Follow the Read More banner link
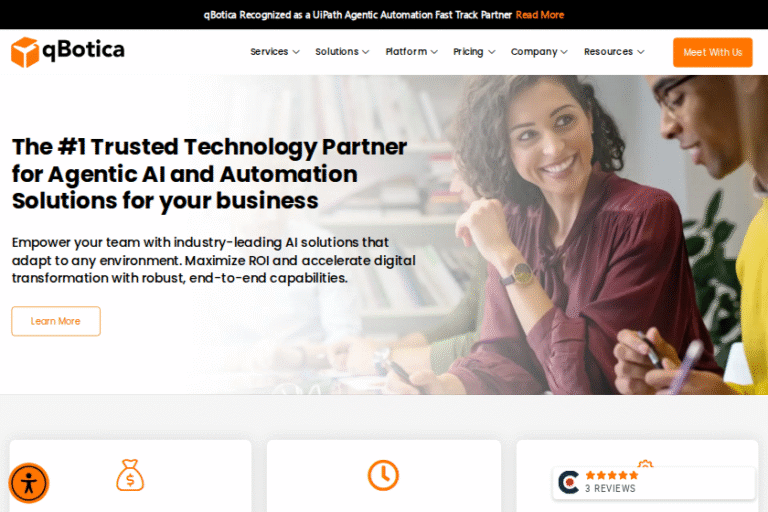768x512 pixels. (540, 15)
